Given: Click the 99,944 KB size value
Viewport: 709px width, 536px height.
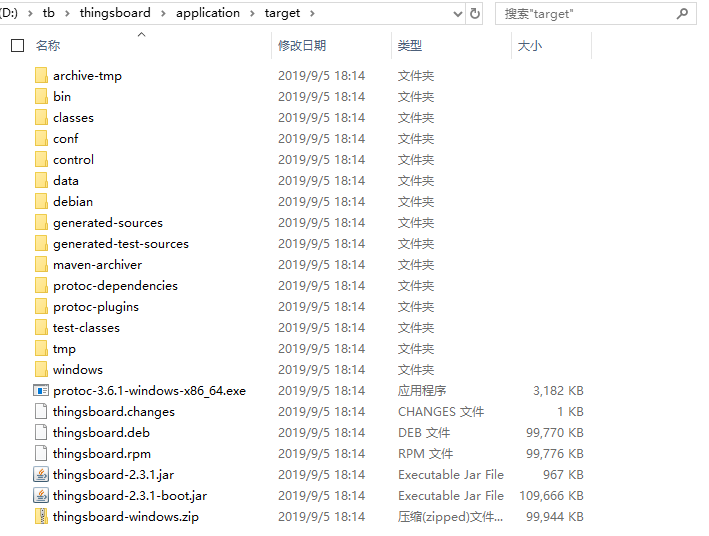Looking at the screenshot, I should 554,517.
